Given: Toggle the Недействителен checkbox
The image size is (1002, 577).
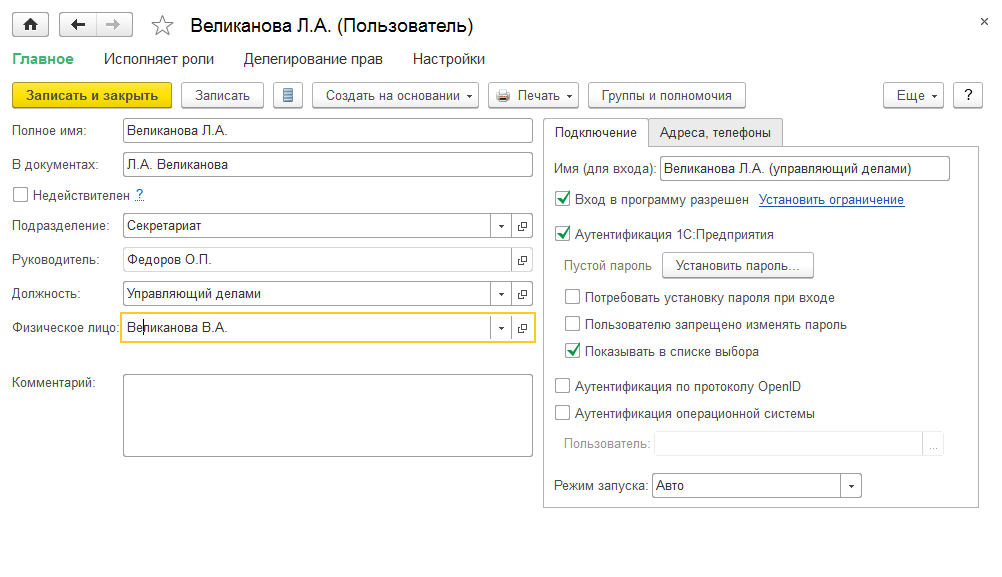Looking at the screenshot, I should (19, 195).
